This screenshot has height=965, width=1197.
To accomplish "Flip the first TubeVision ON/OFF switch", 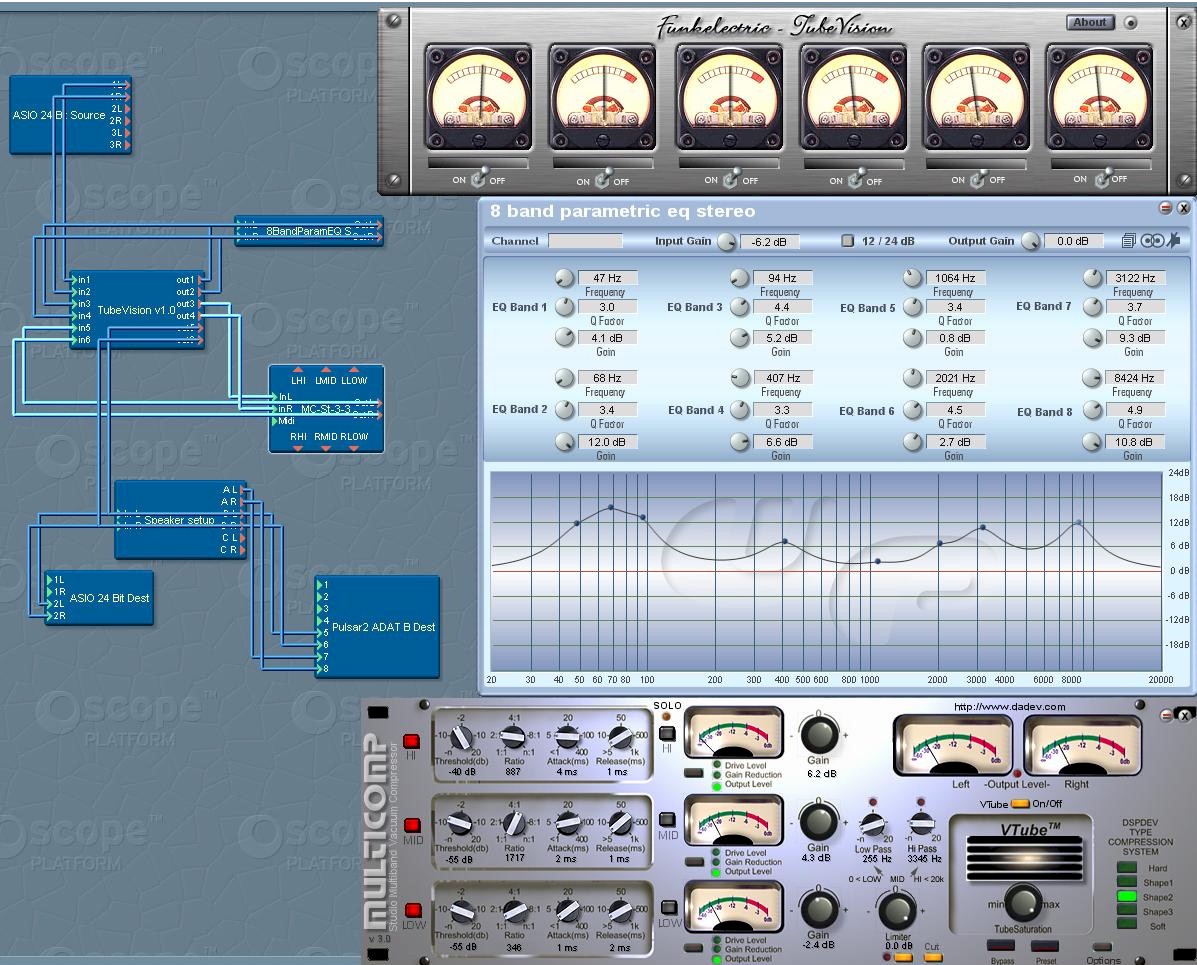I will (x=479, y=179).
